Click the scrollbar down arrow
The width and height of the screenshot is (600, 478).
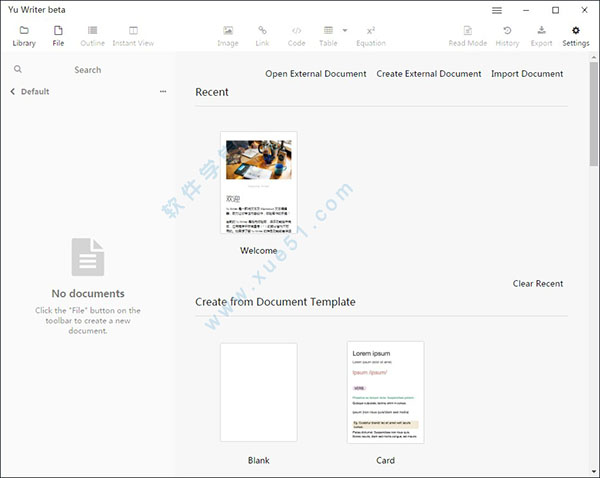(x=593, y=471)
